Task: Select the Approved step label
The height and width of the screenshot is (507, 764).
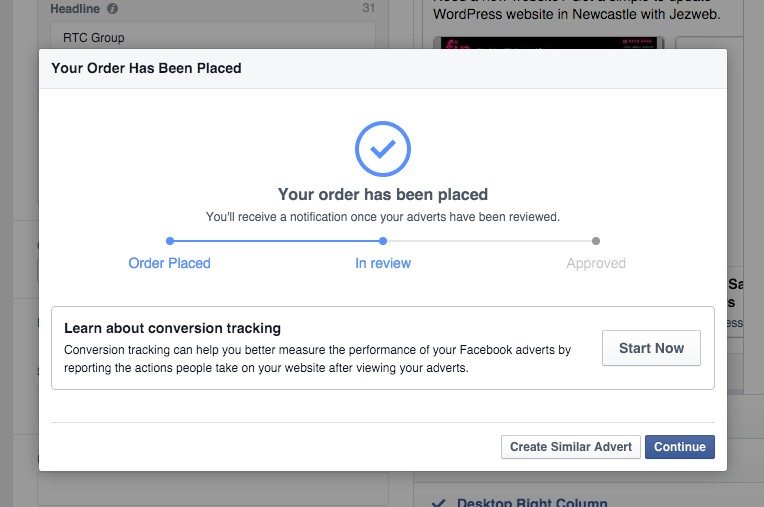Action: pyautogui.click(x=596, y=264)
